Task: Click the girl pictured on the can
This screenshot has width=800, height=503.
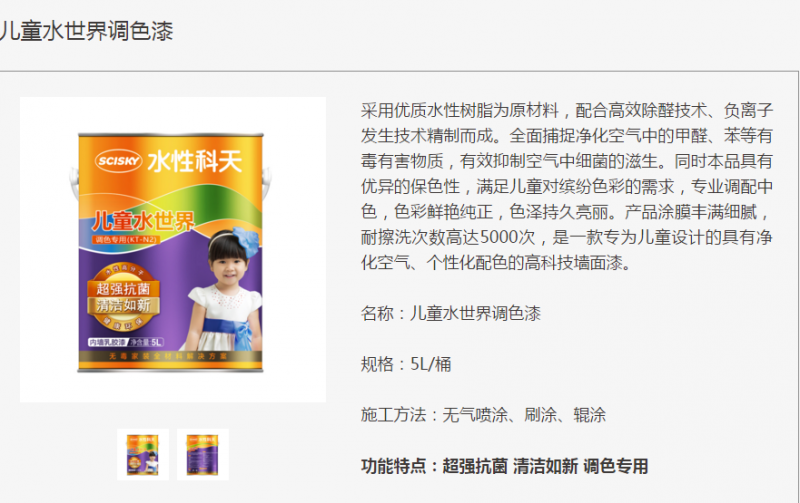Action: (x=224, y=289)
